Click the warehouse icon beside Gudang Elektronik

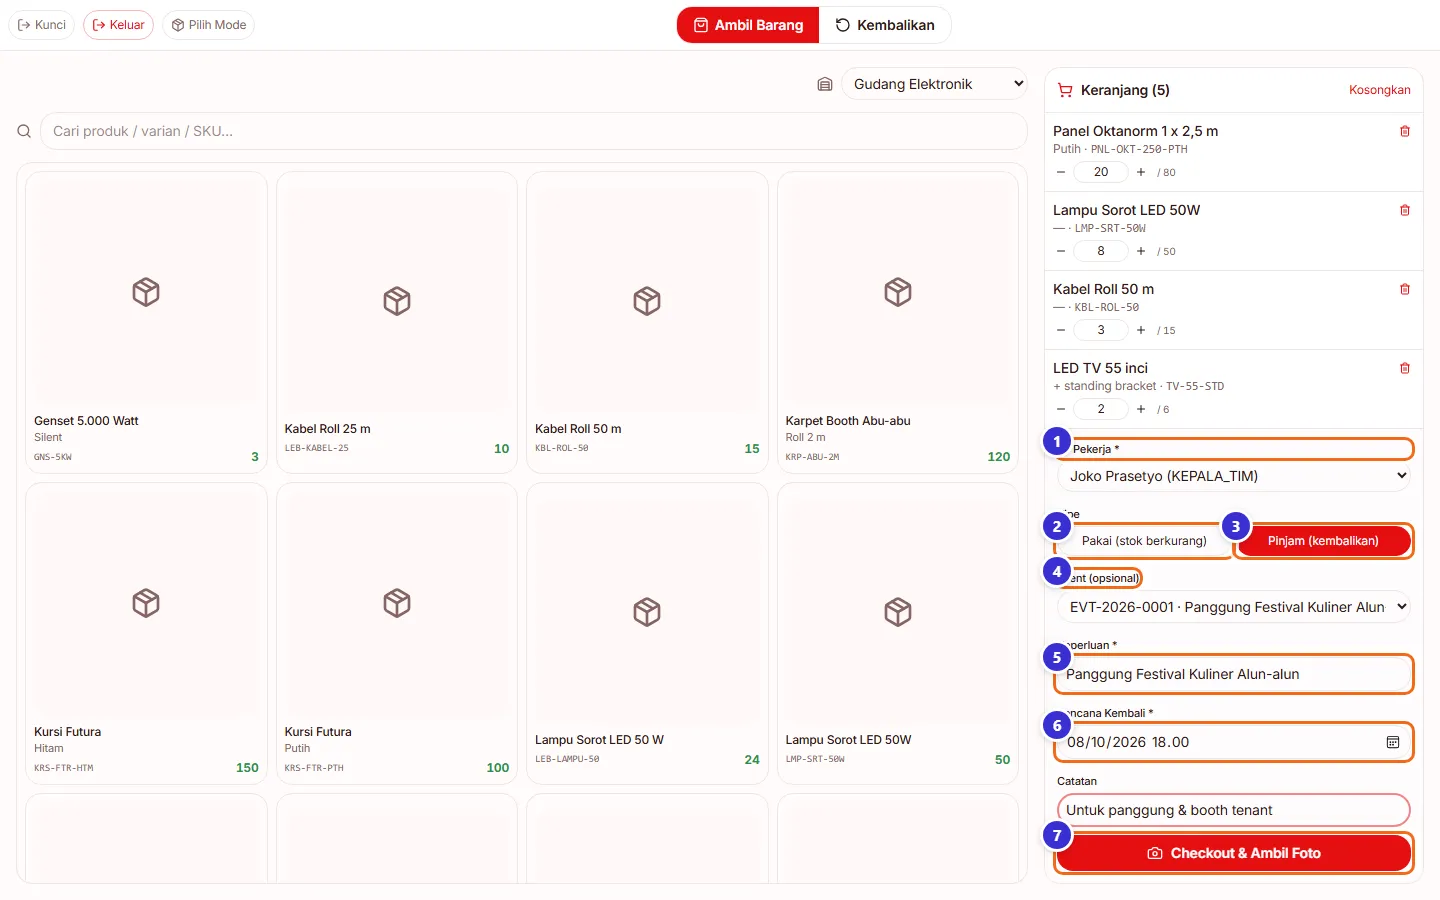click(825, 84)
